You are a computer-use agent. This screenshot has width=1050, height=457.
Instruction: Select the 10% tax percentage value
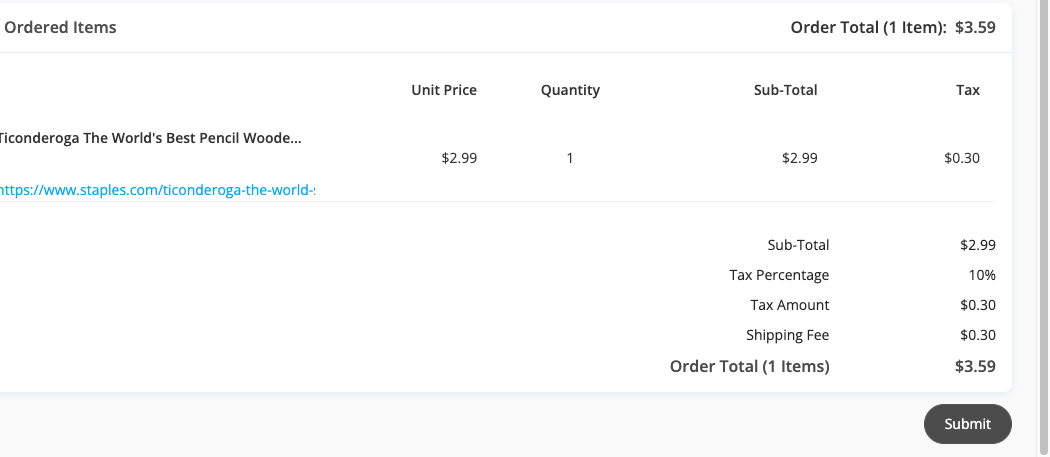(982, 275)
